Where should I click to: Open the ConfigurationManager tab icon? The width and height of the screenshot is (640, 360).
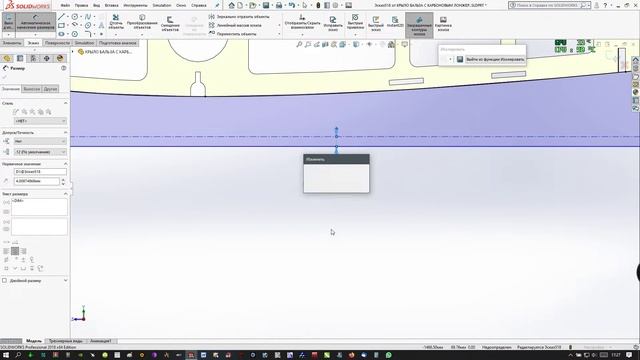click(33, 58)
